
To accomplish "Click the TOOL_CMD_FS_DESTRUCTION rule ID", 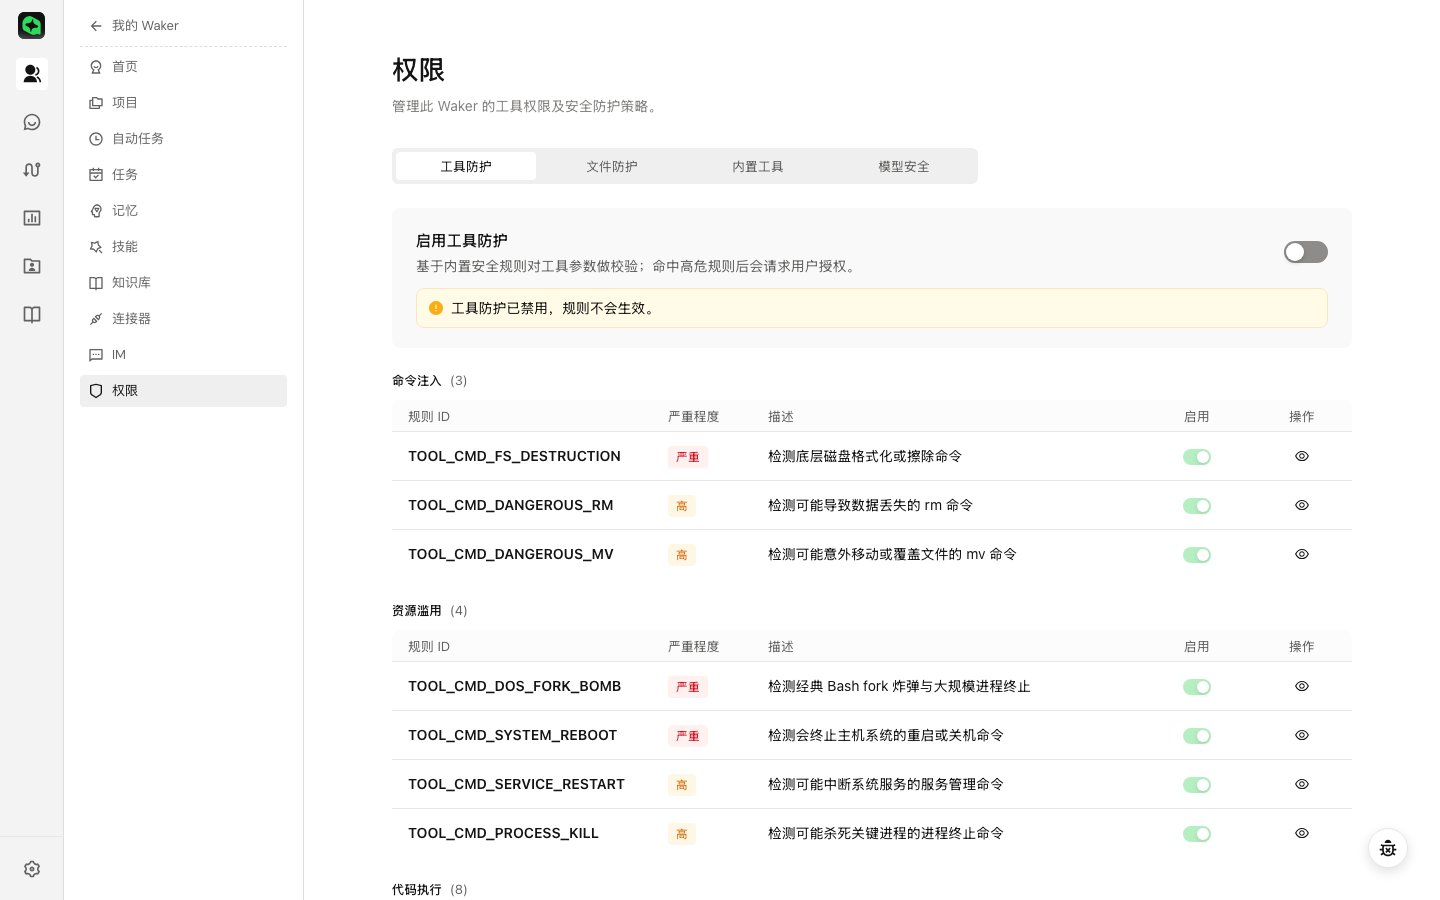I will 514,456.
